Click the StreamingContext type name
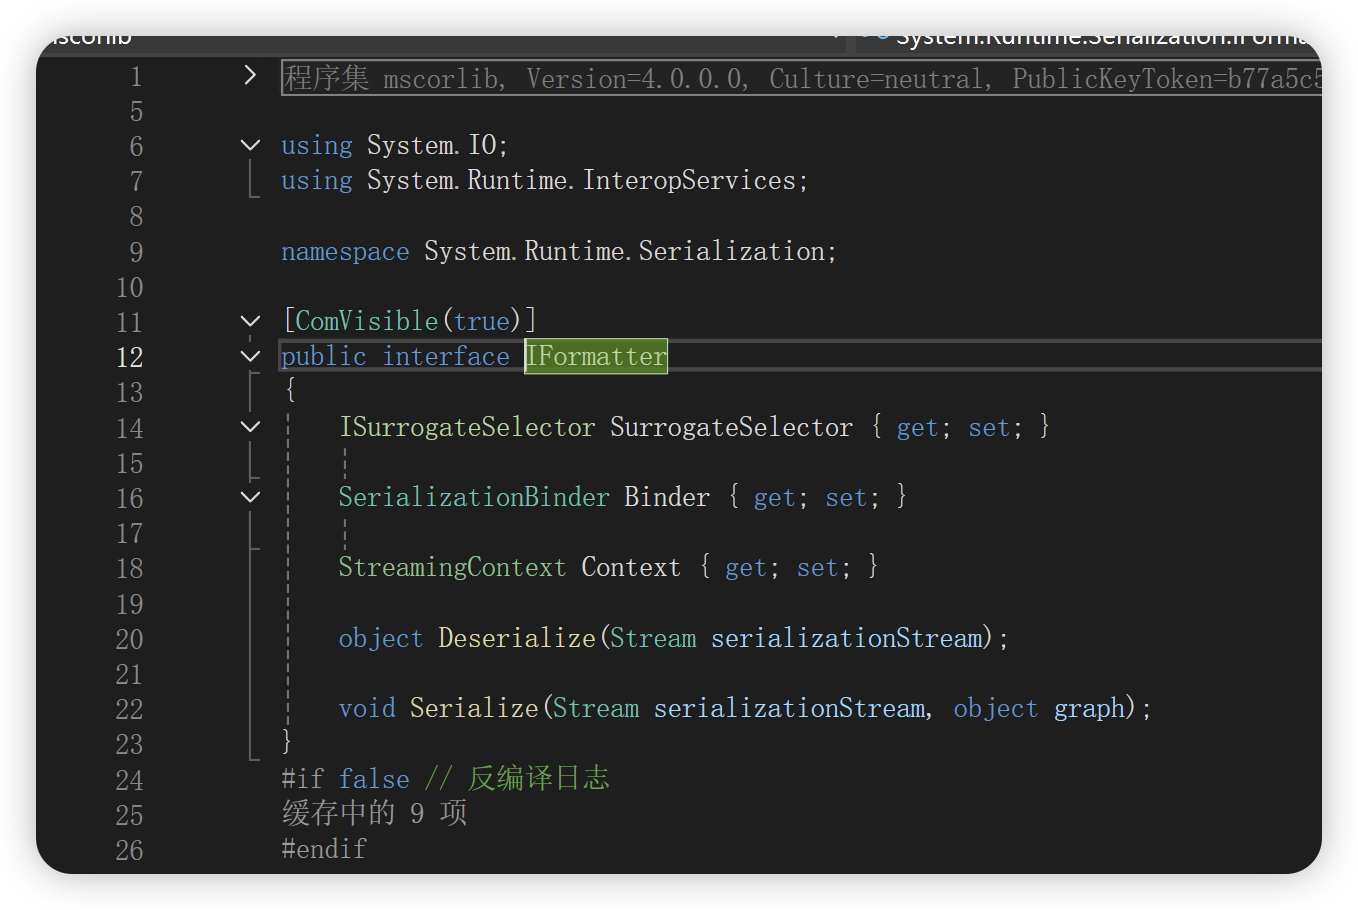1358x910 pixels. coord(452,567)
